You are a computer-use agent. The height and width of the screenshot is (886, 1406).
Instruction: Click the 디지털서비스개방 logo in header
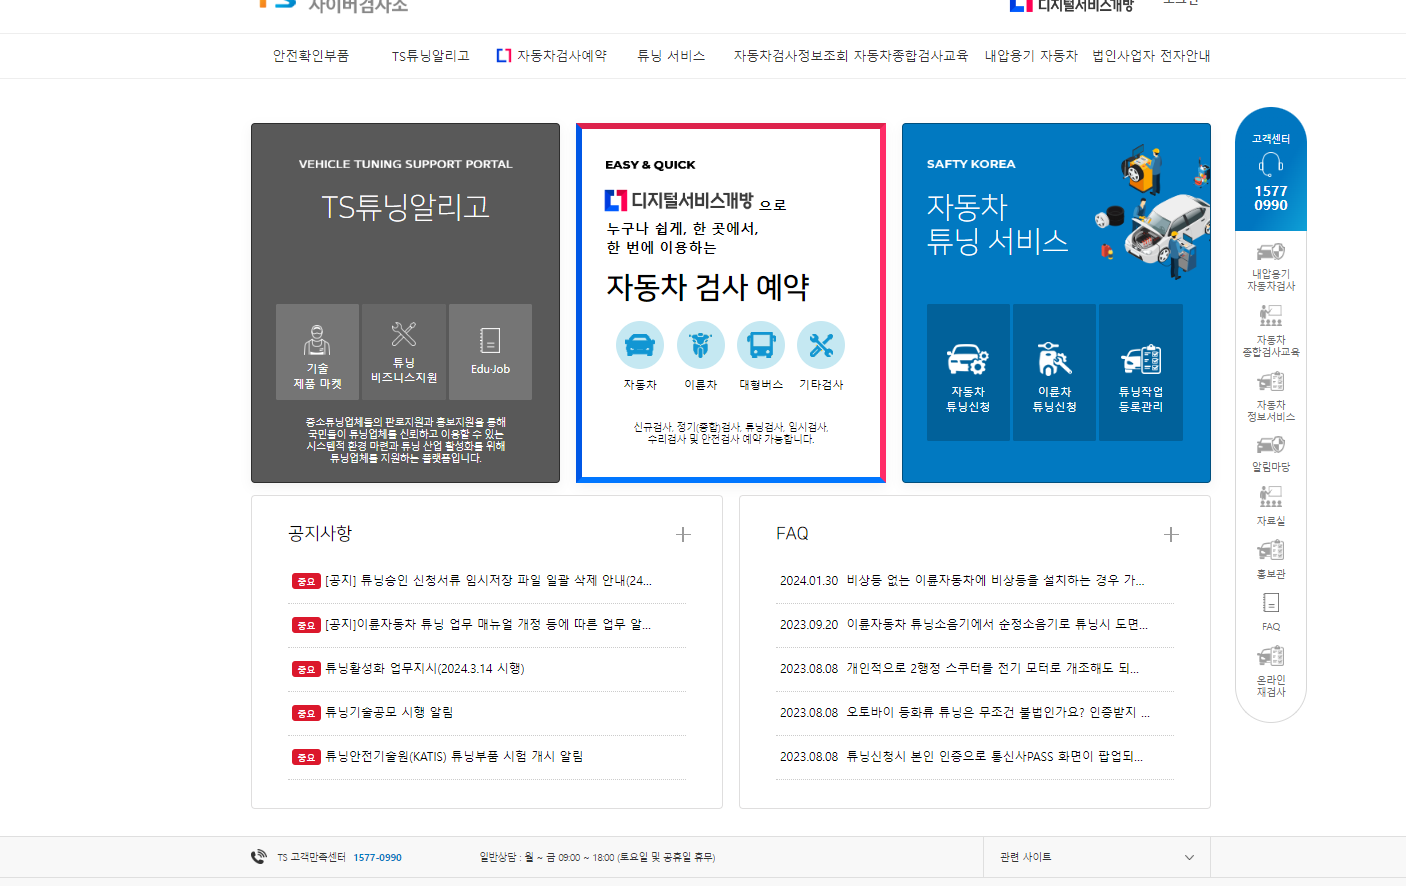pos(1071,5)
